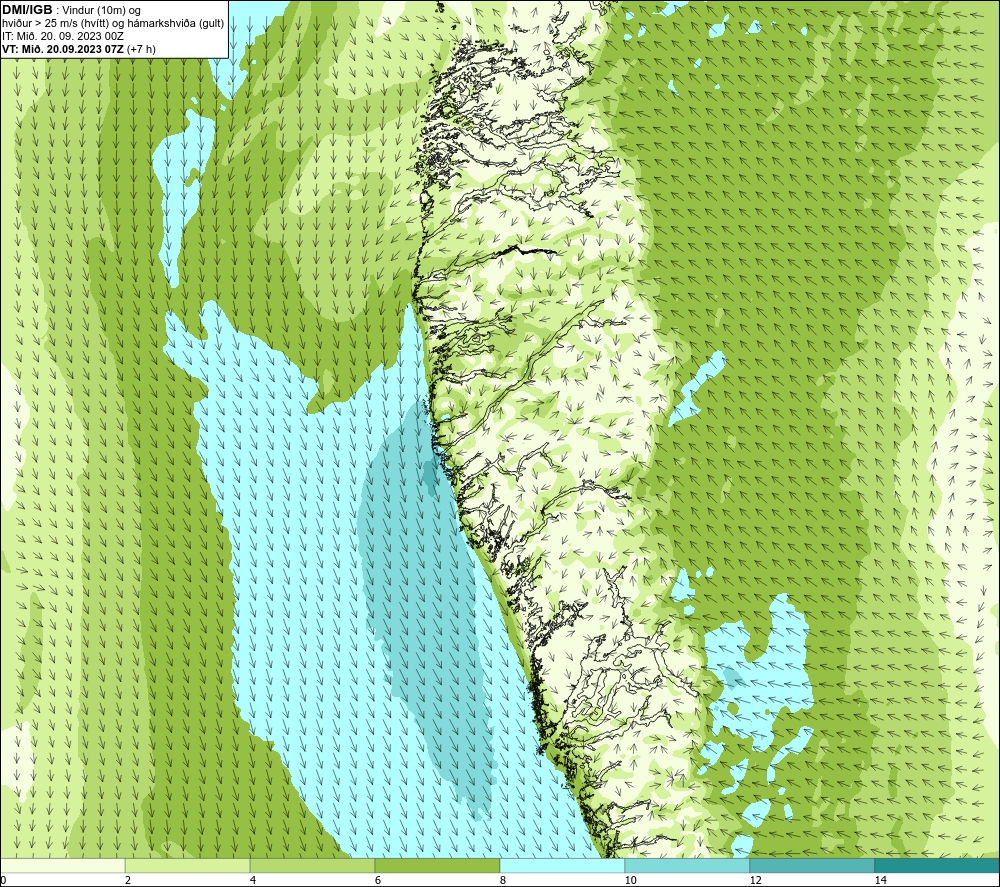Click the 'IT: Mið. 20. 09. 2023 00Z' line
1000x887 pixels.
pos(63,36)
